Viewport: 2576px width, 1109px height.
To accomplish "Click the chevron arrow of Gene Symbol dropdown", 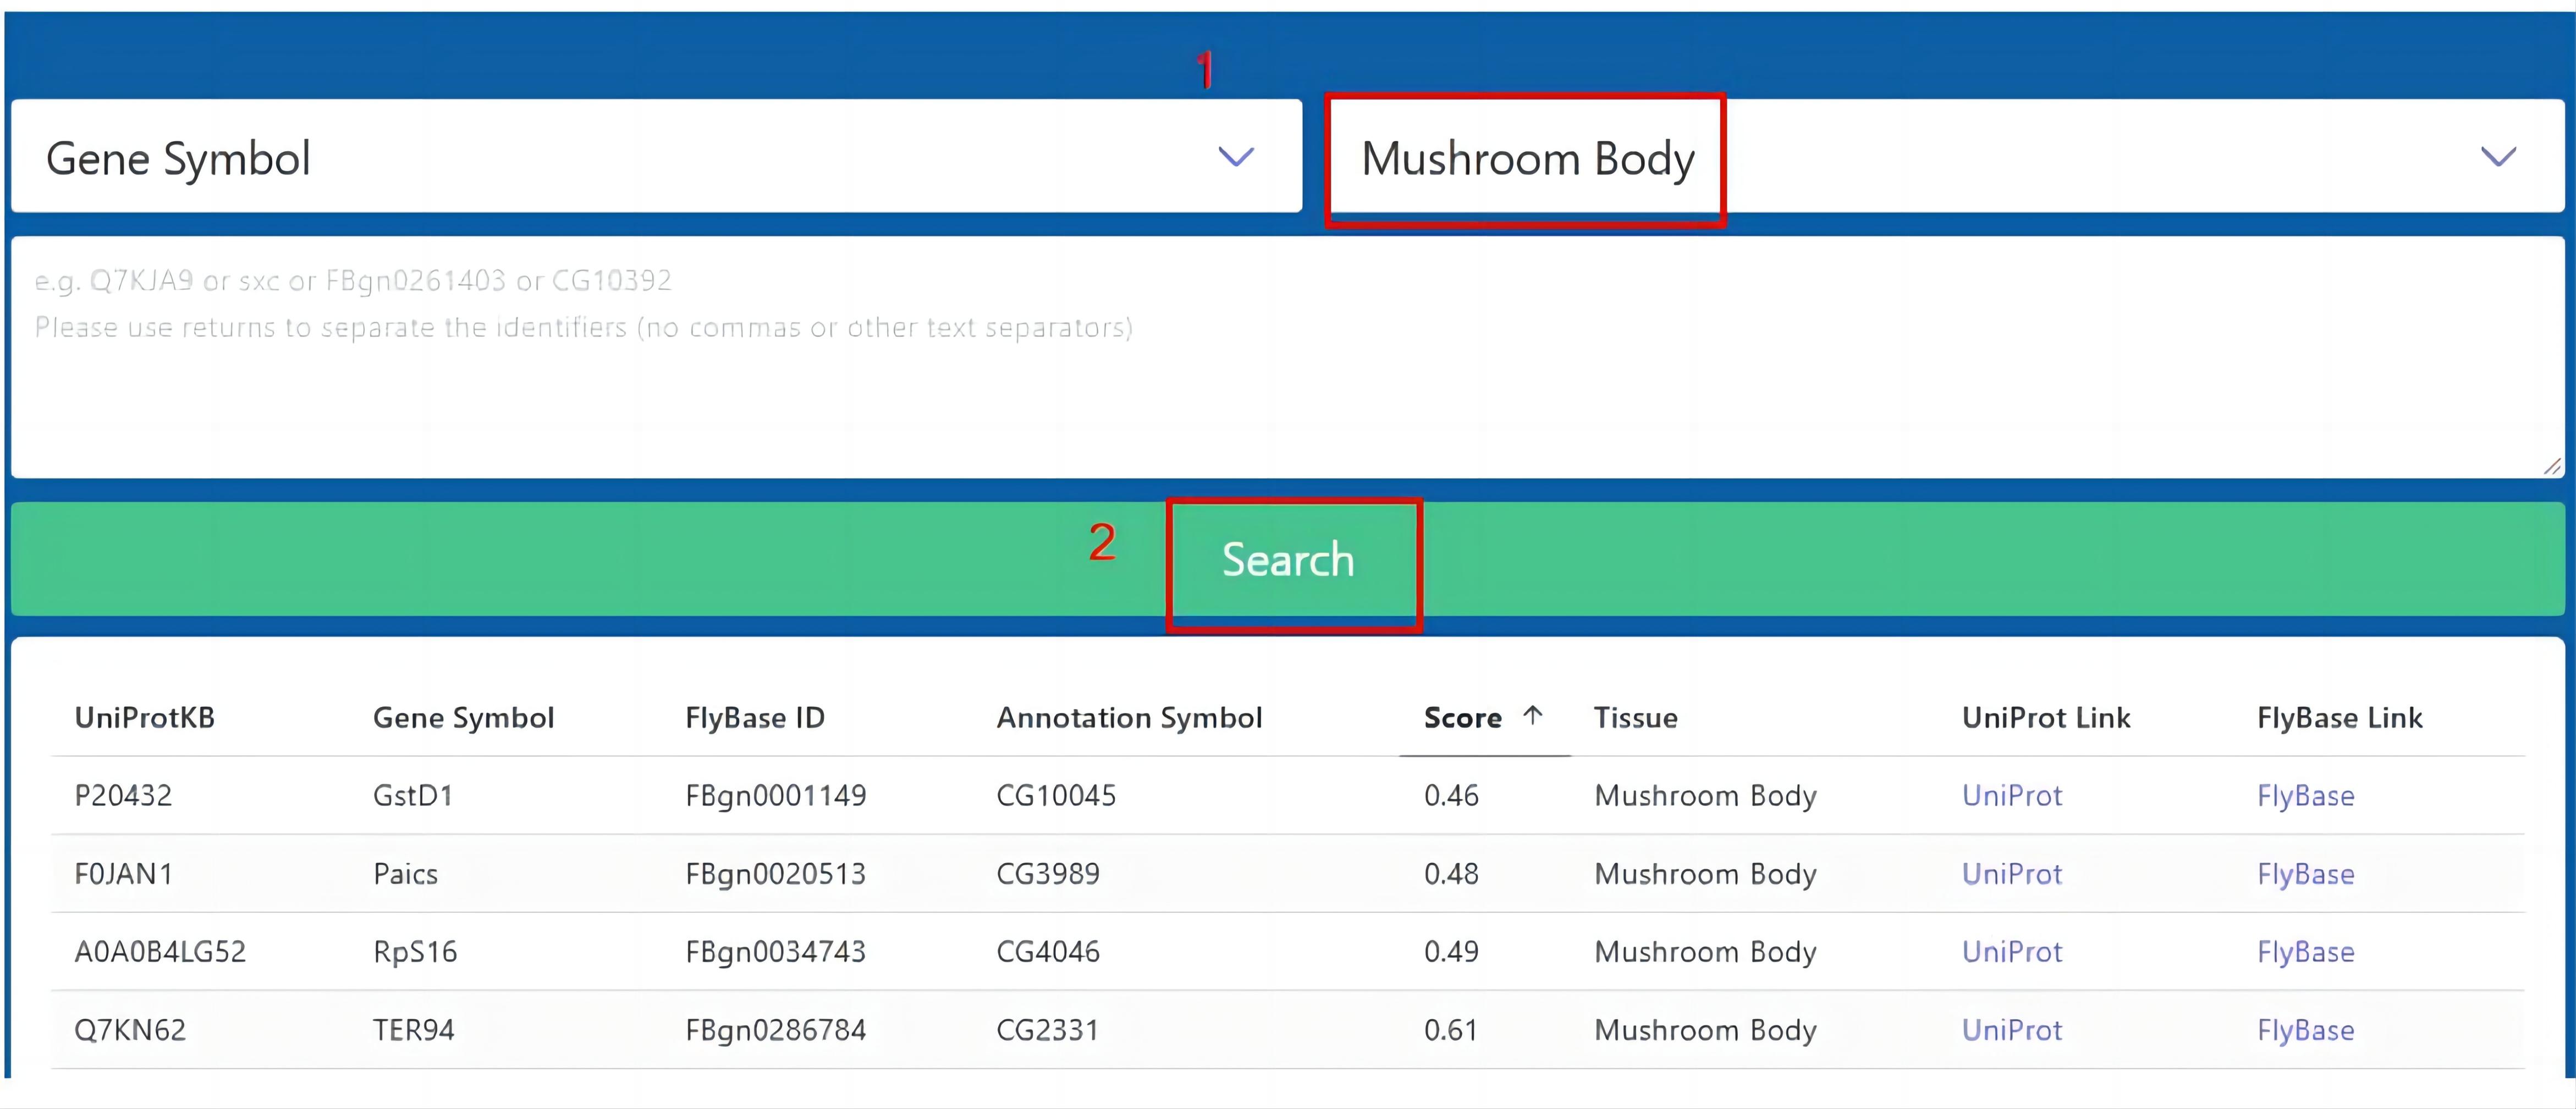I will pos(1236,157).
